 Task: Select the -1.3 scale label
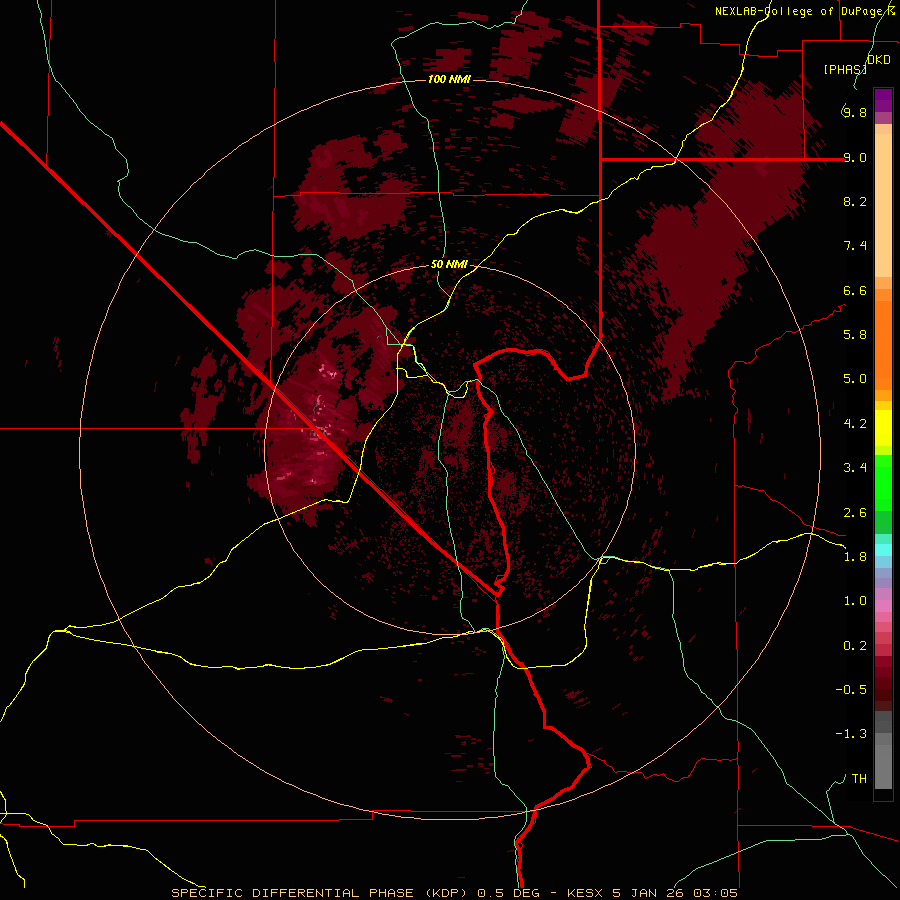[x=851, y=734]
